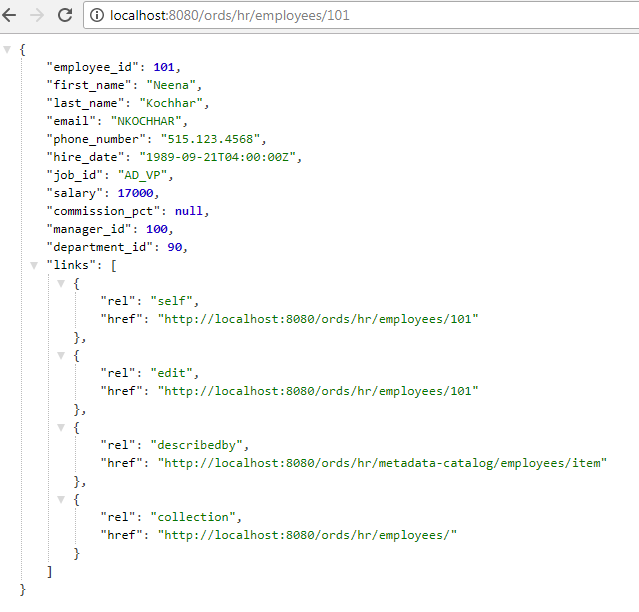Click the "last_name" key
This screenshot has width=639, height=612.
[x=86, y=103]
